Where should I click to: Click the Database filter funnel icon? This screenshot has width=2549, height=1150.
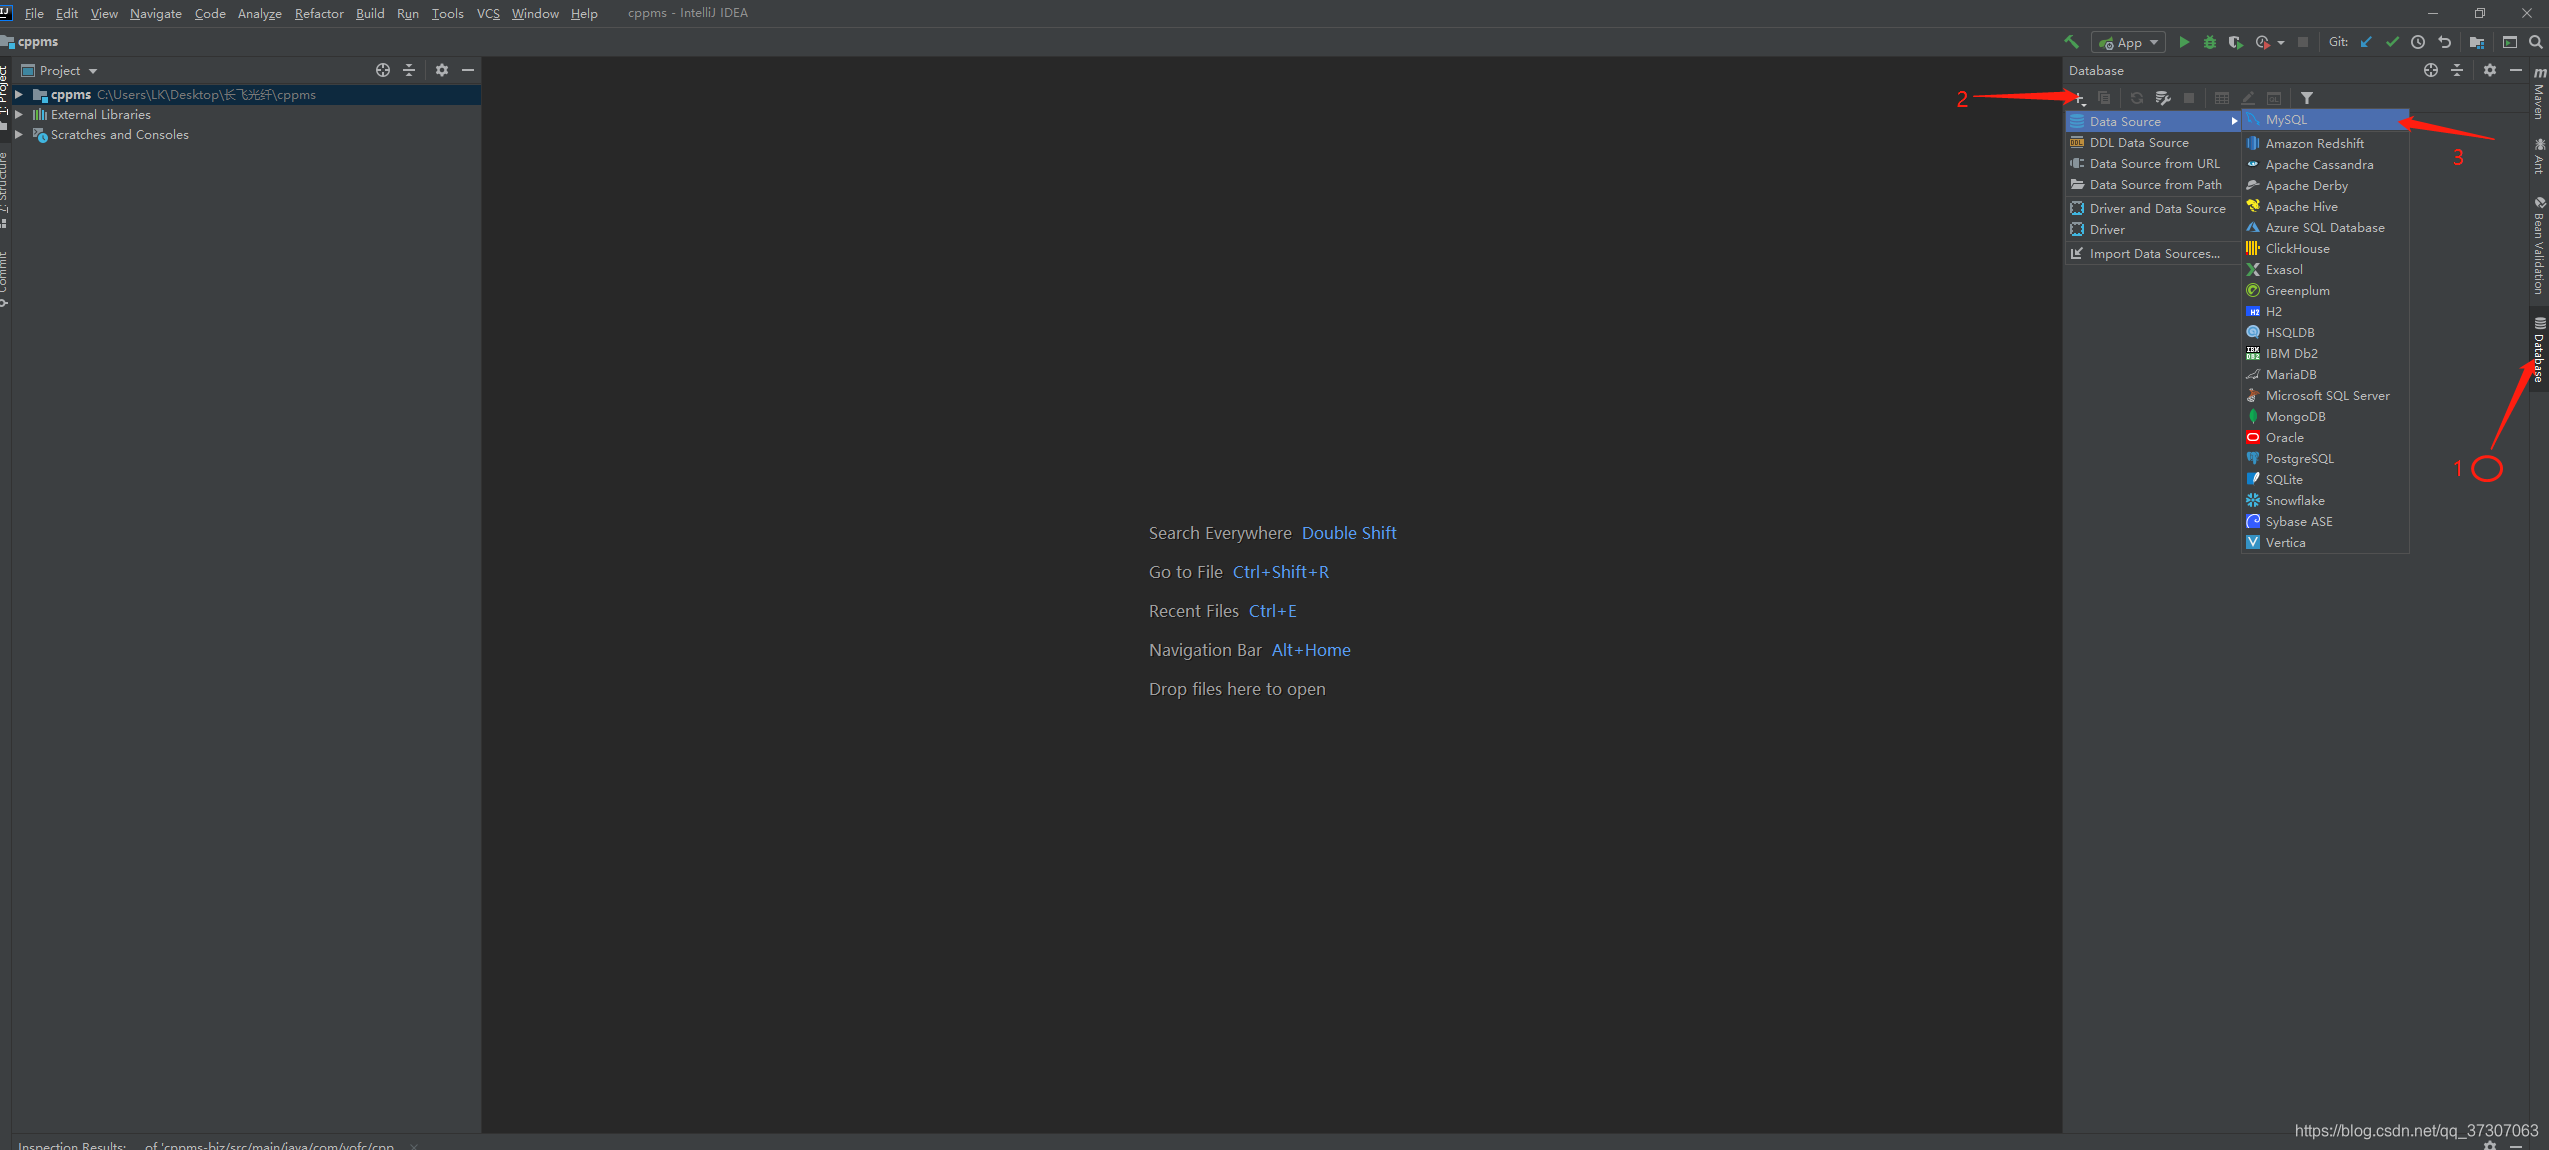(2307, 98)
